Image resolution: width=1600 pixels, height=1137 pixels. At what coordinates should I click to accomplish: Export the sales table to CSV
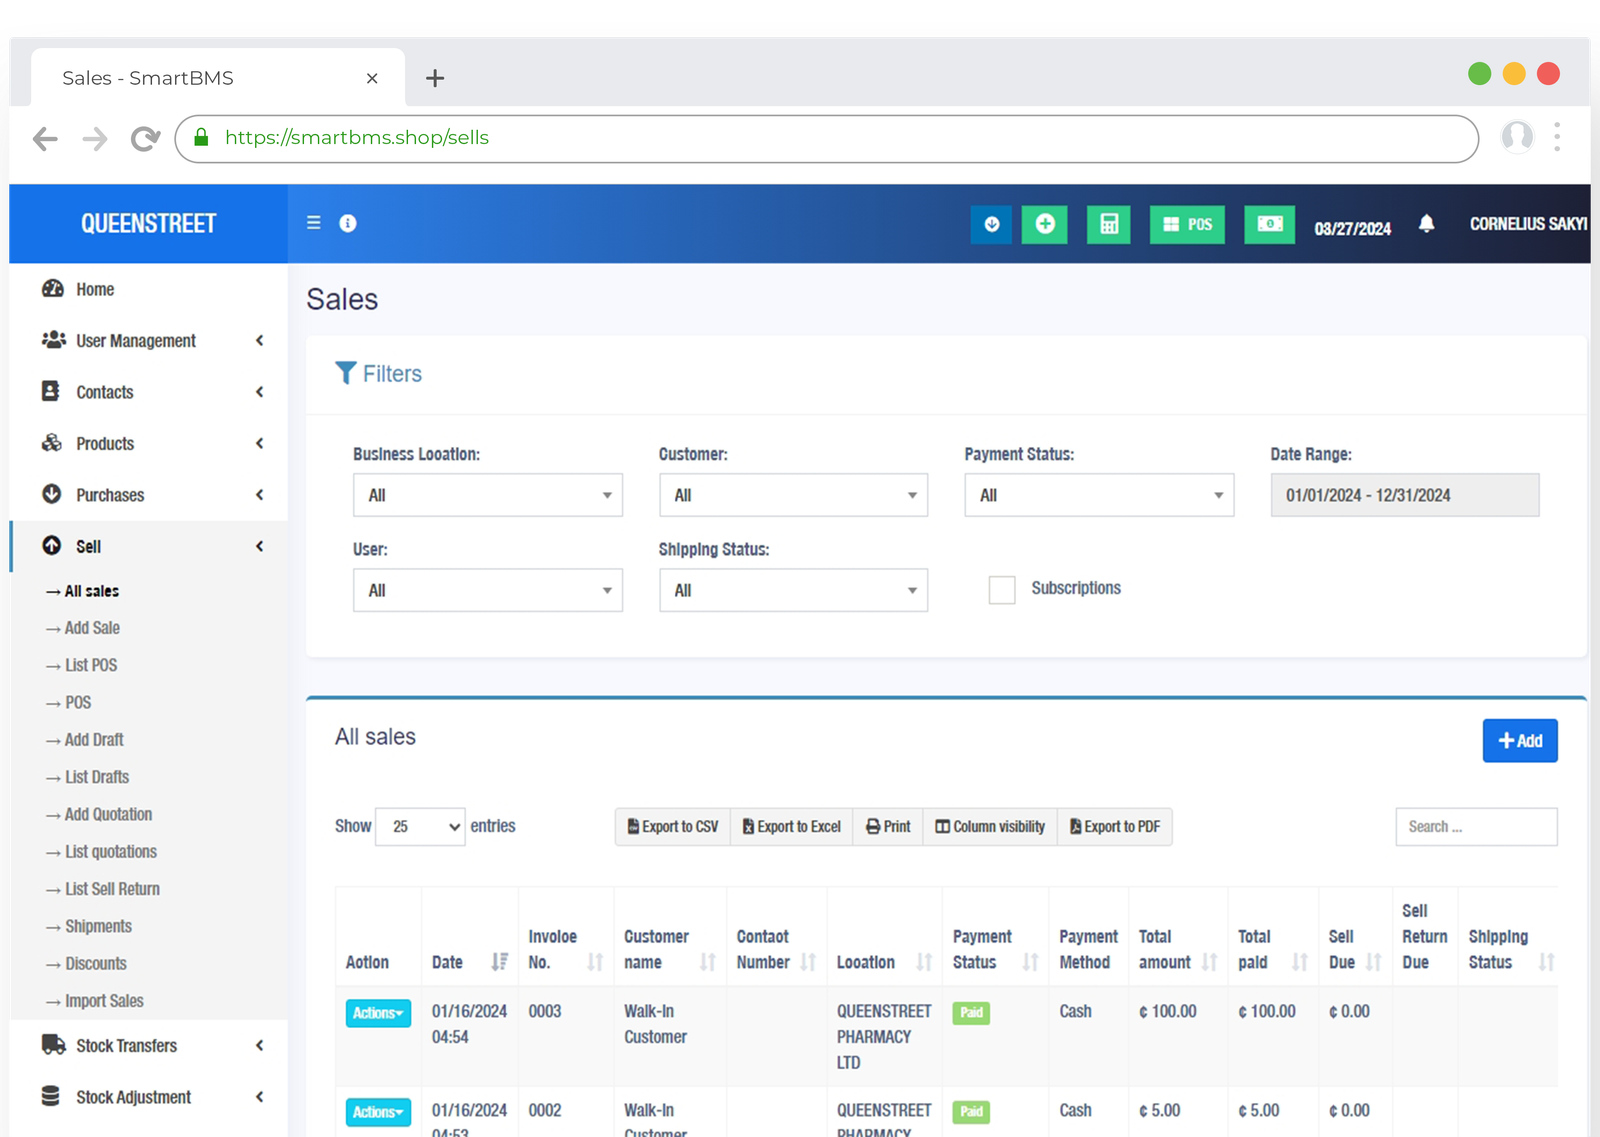672,827
